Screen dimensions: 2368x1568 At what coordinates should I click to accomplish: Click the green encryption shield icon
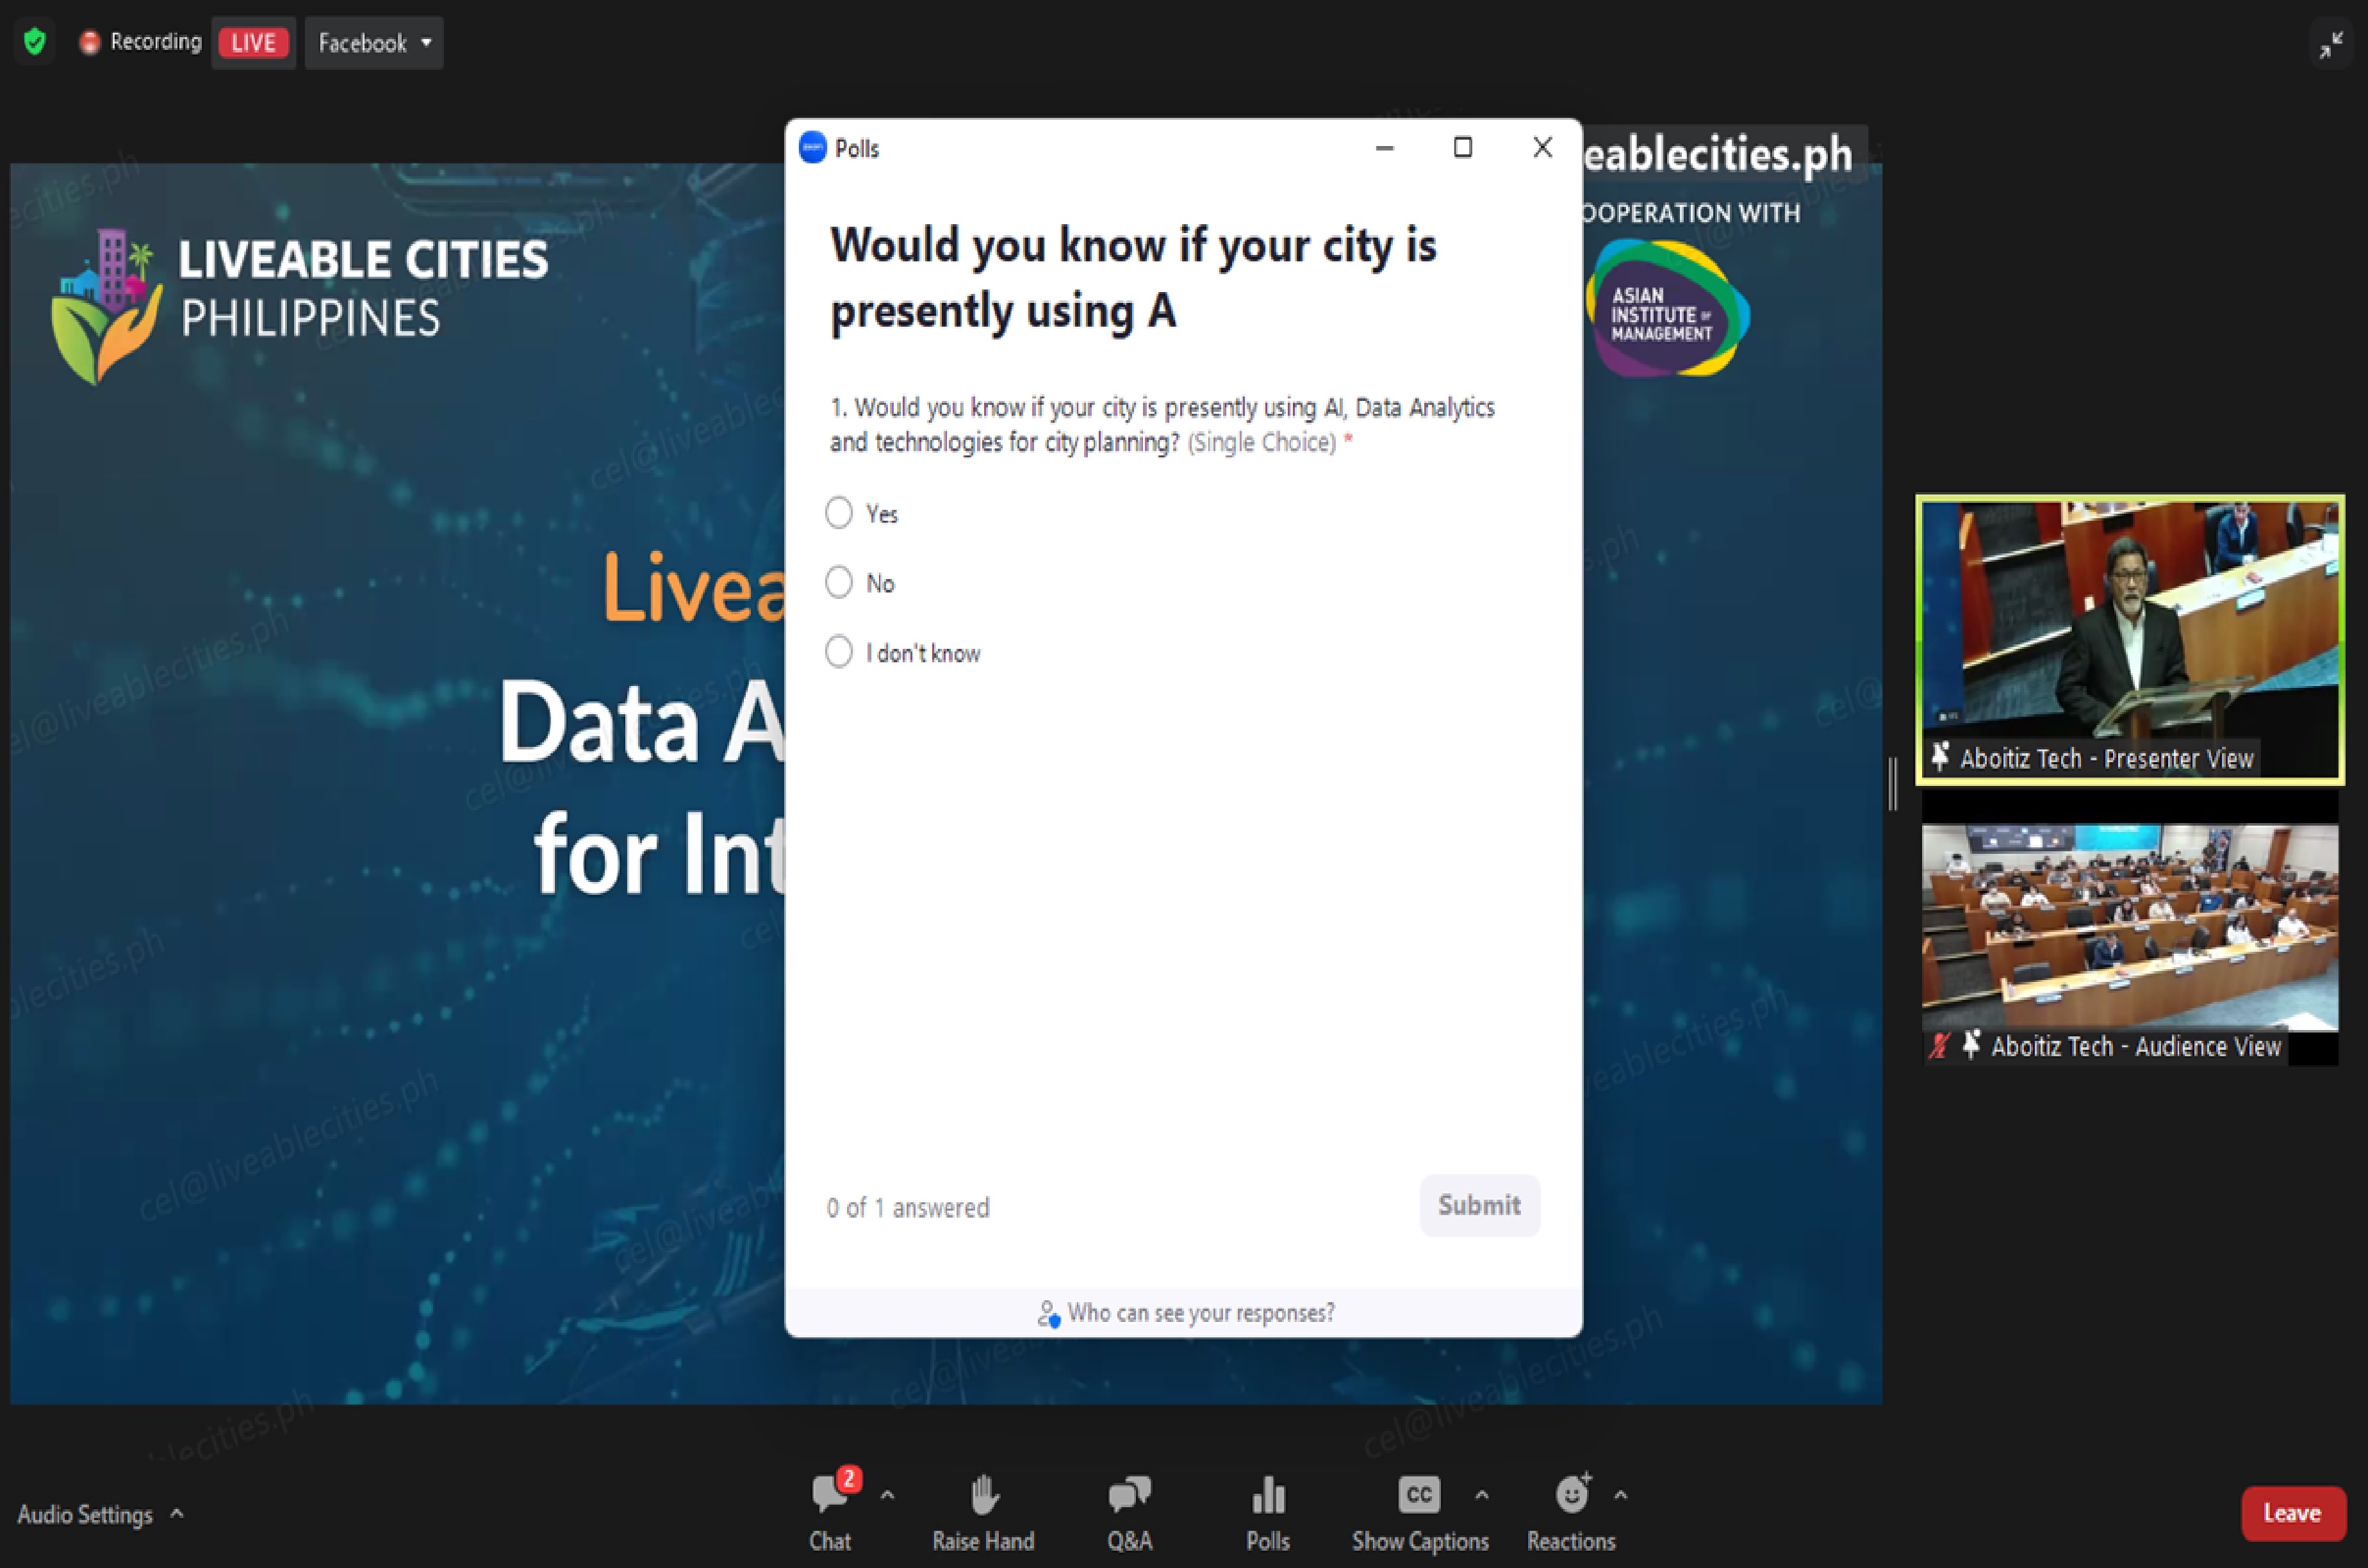tap(35, 42)
